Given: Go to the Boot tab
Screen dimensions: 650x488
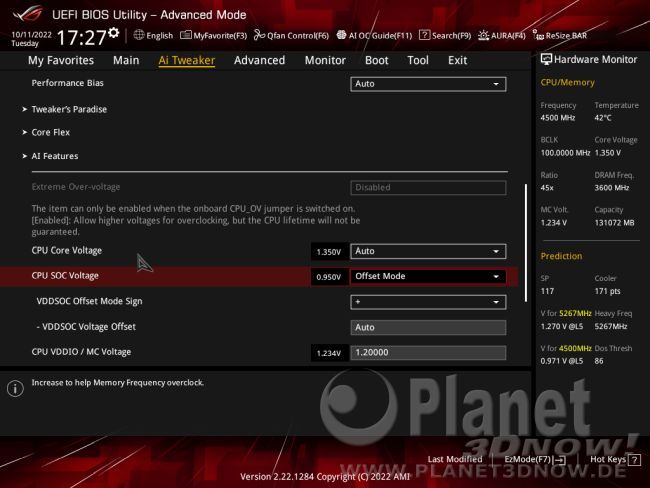Looking at the screenshot, I should click(376, 61).
